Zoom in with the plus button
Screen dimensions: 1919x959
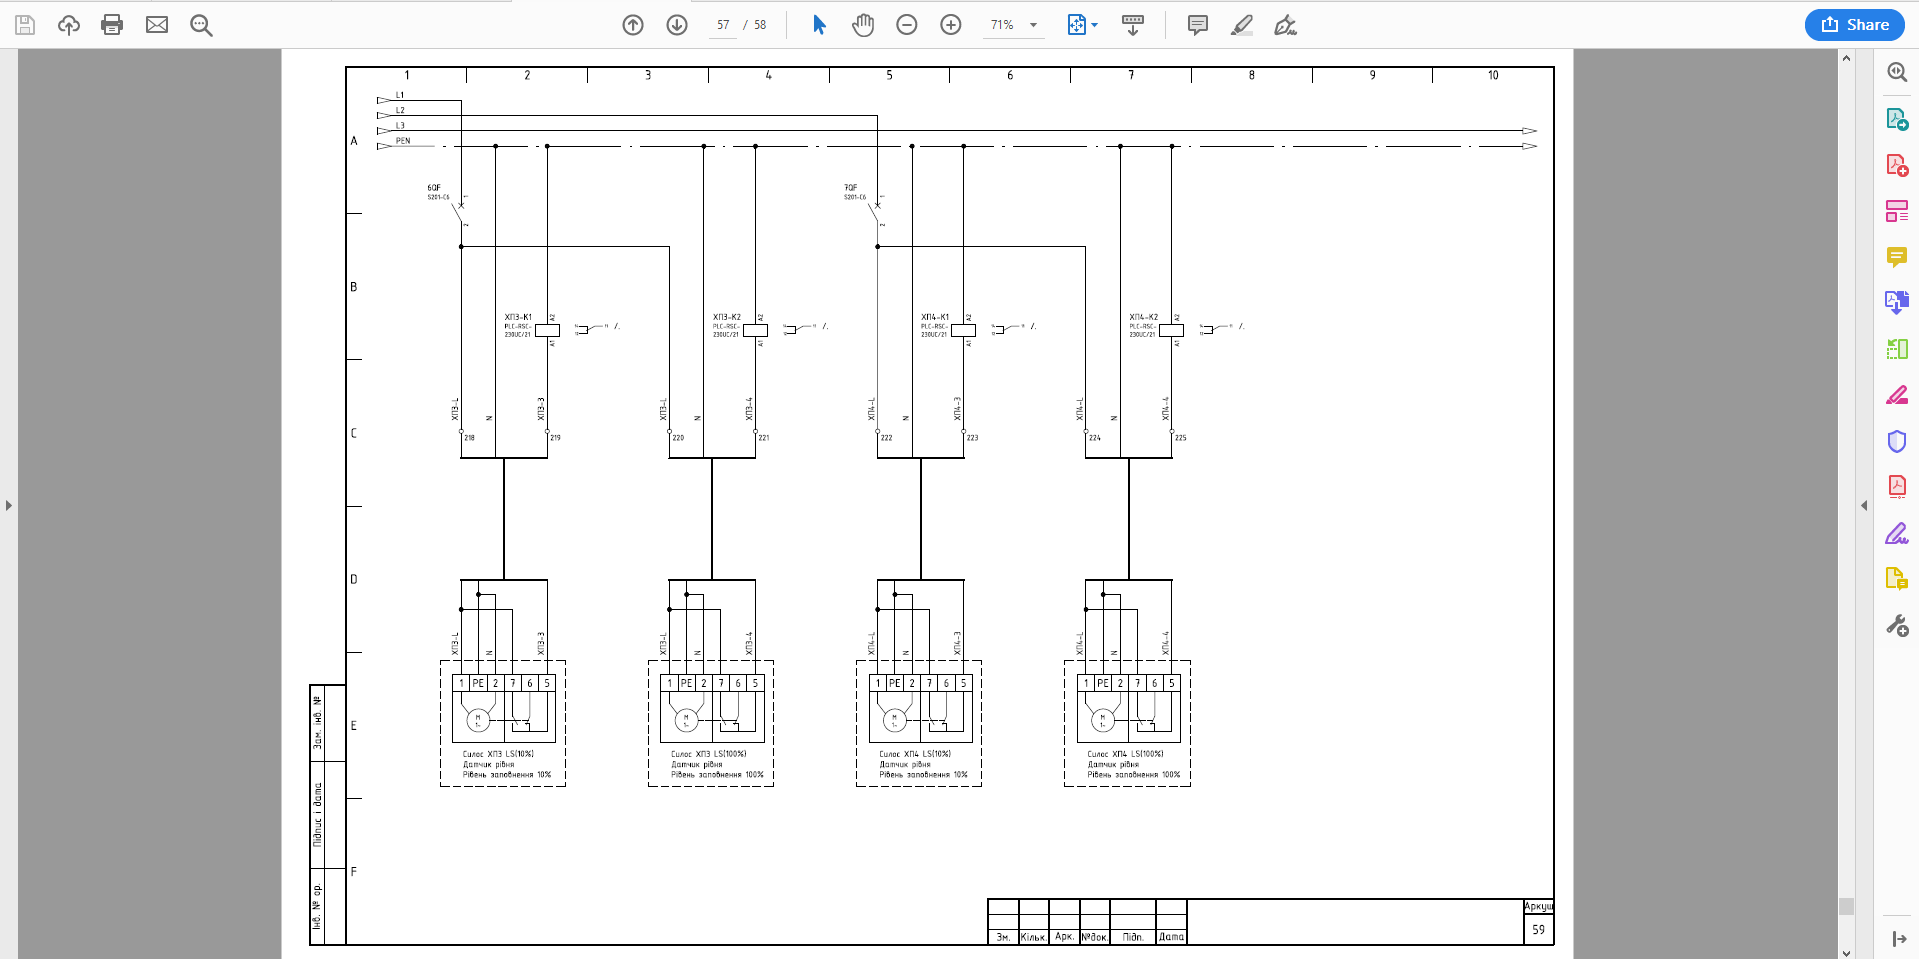(951, 25)
